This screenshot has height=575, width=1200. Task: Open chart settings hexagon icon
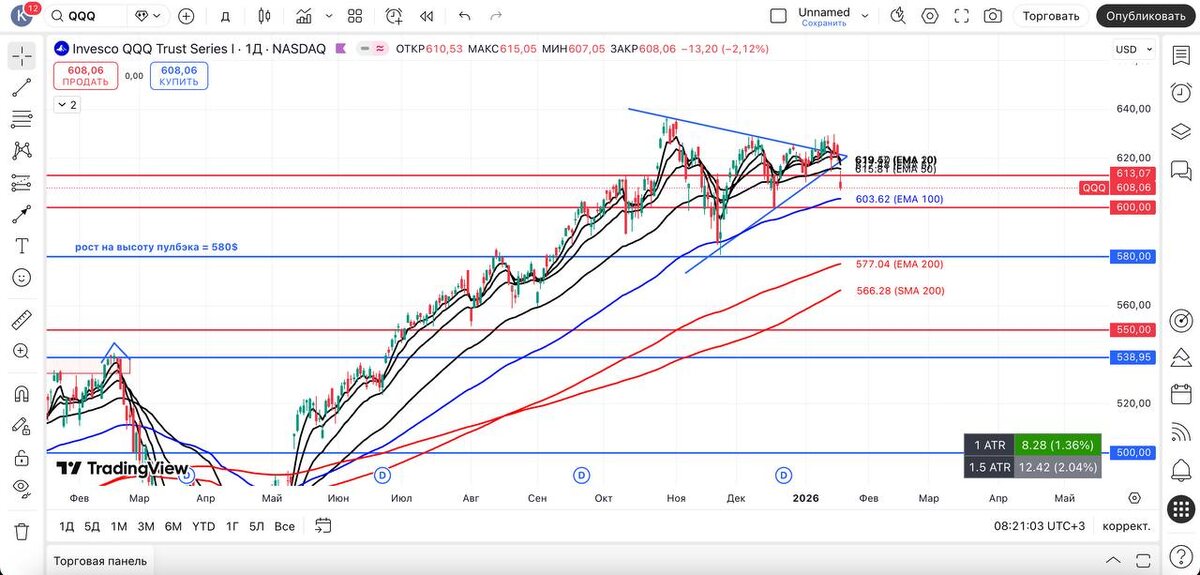pos(930,16)
